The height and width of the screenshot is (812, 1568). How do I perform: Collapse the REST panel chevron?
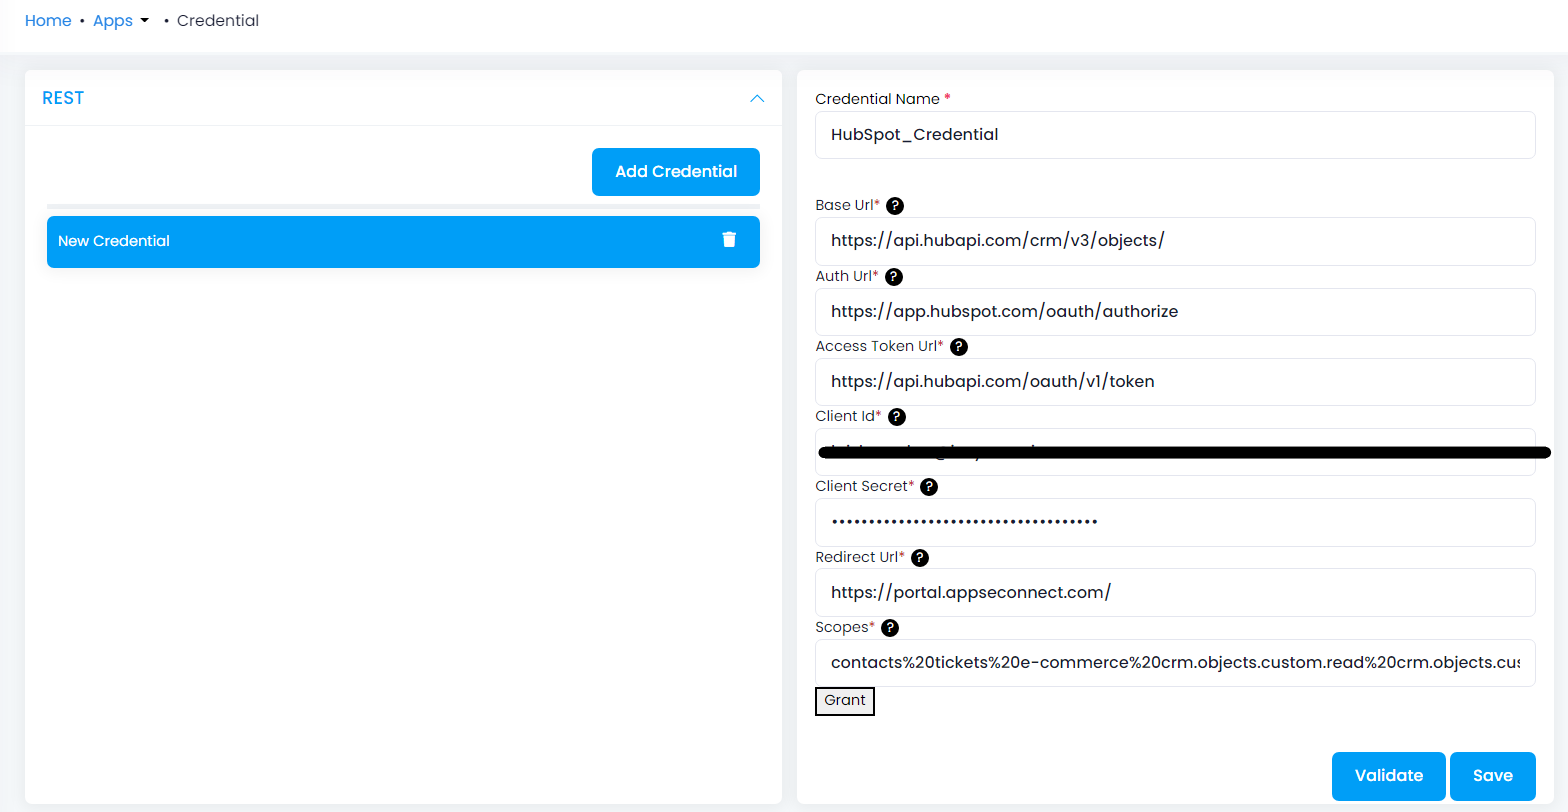coord(757,98)
